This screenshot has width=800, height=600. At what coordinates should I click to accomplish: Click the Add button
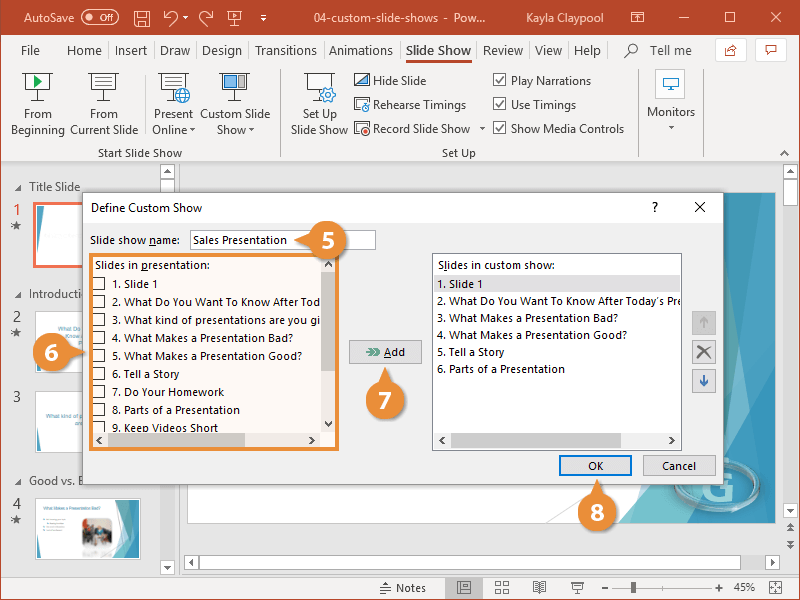tap(385, 352)
